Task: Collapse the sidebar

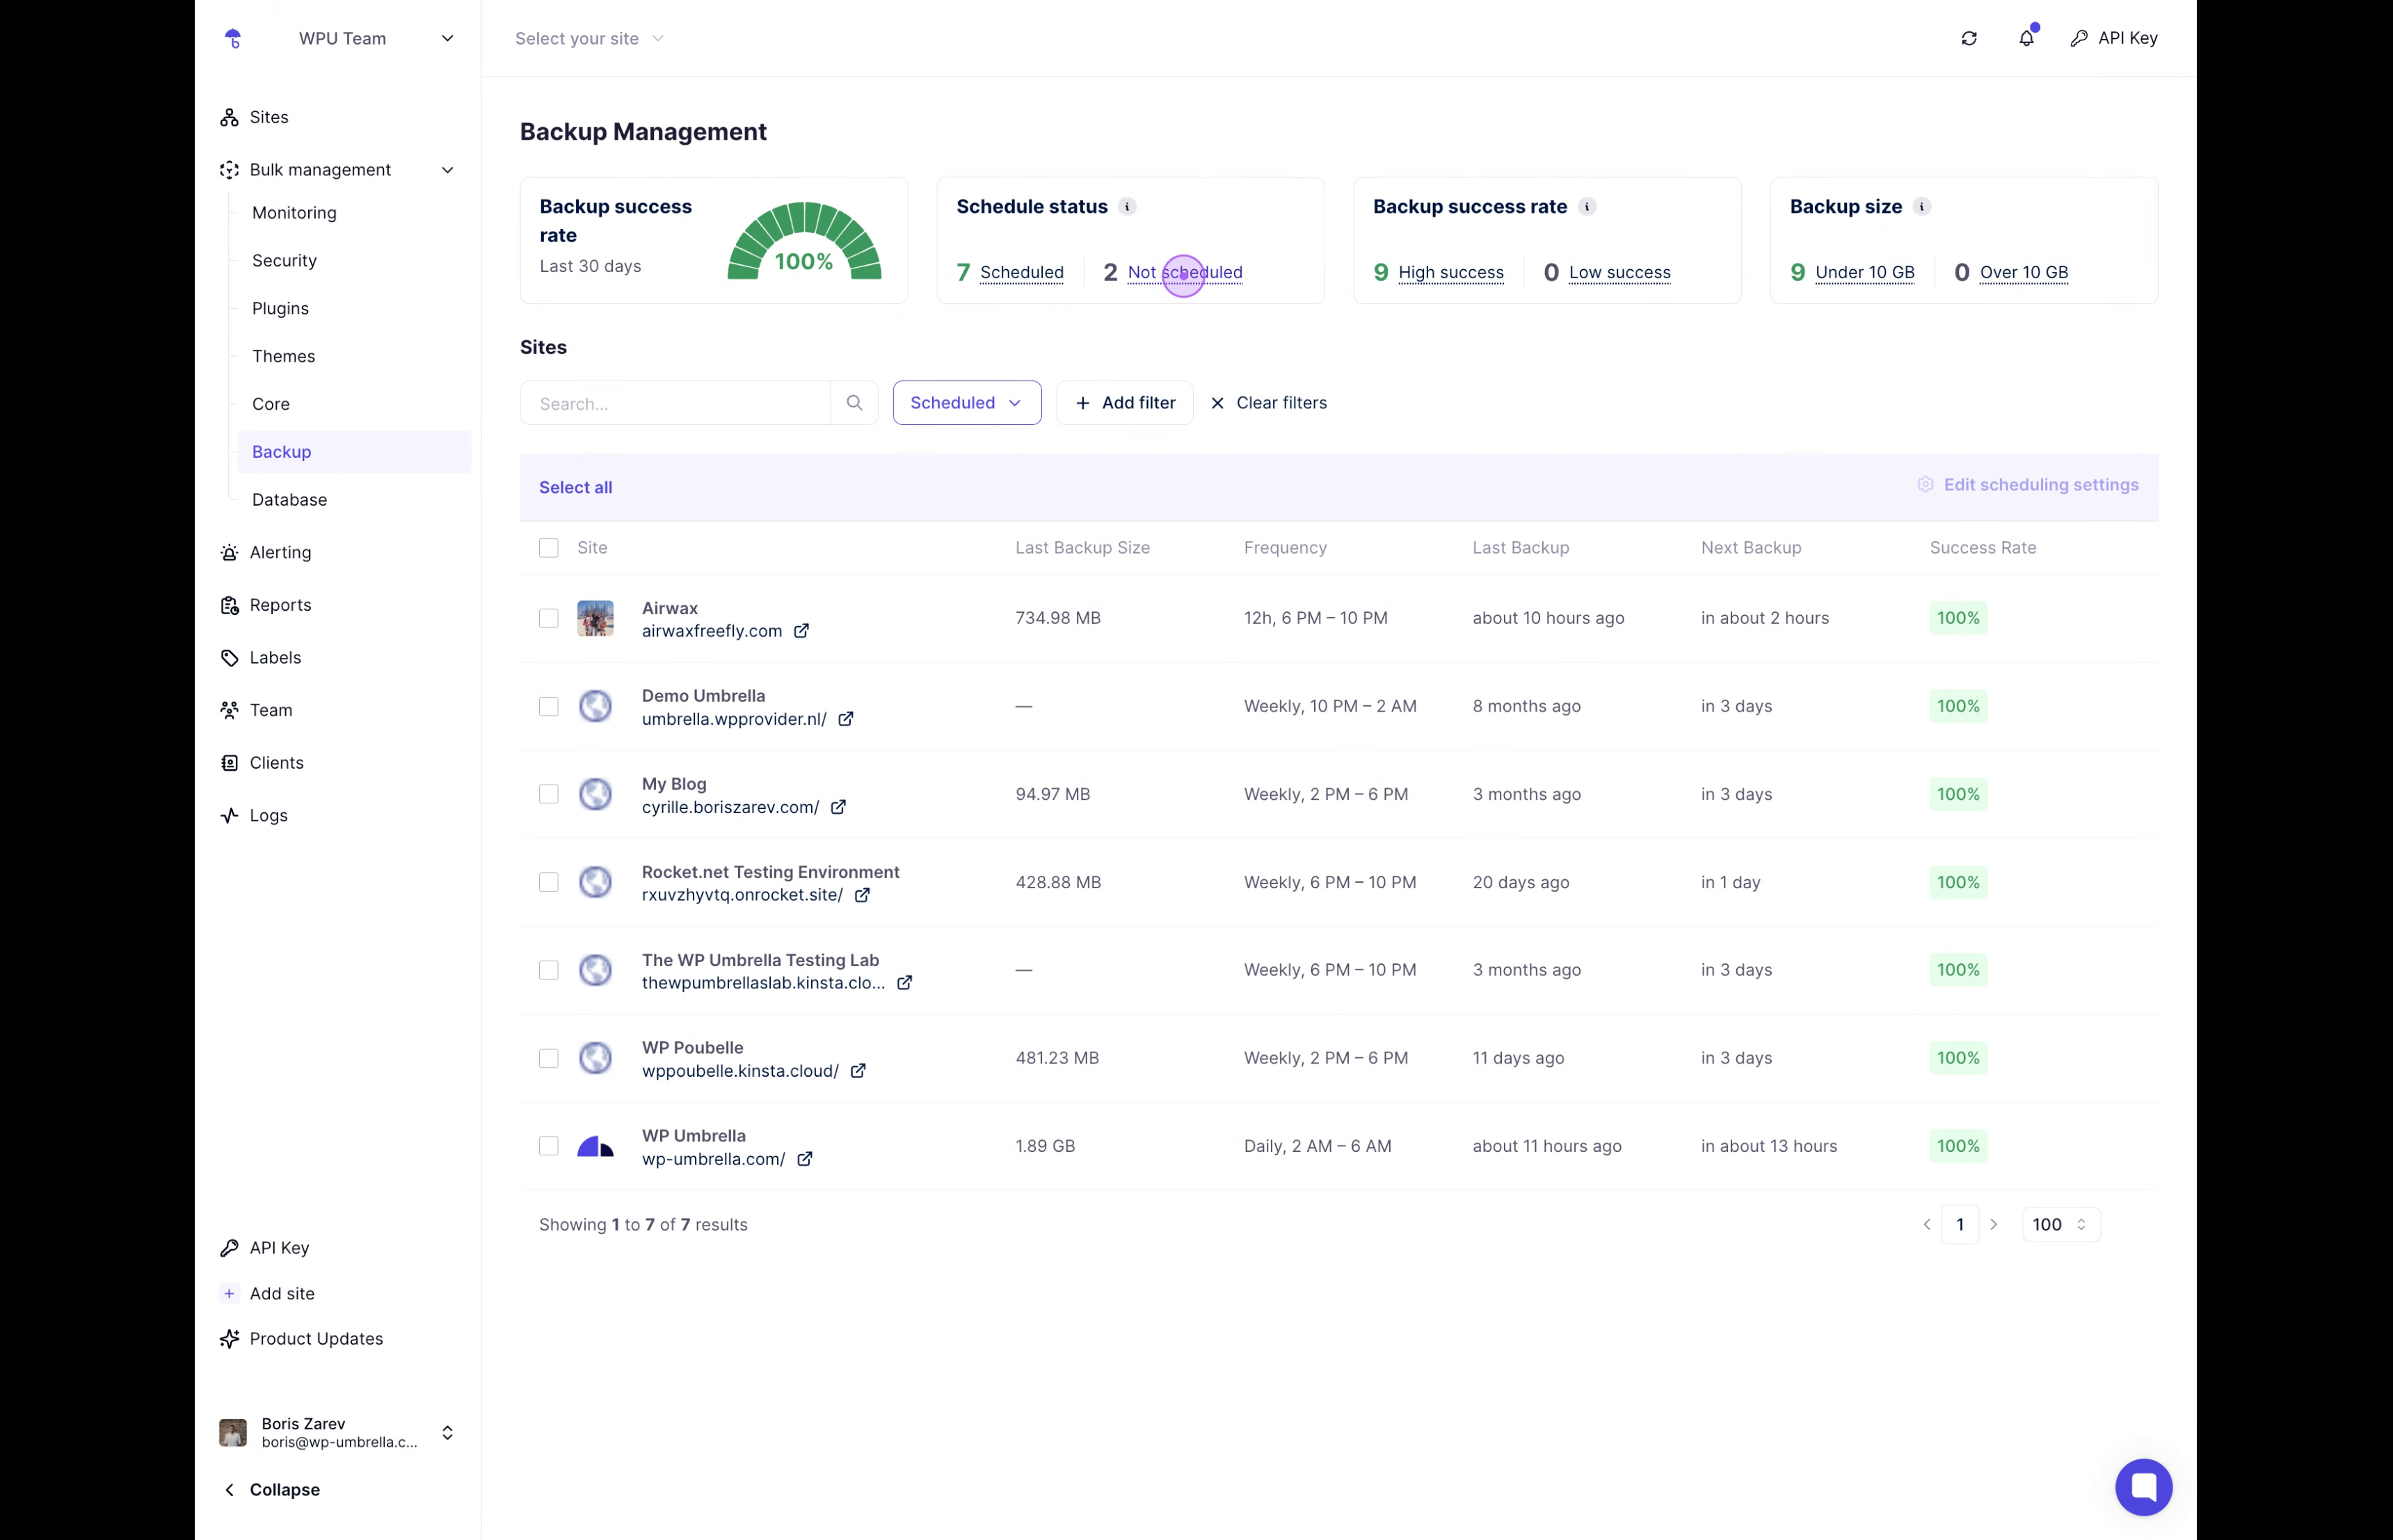Action: [271, 1490]
